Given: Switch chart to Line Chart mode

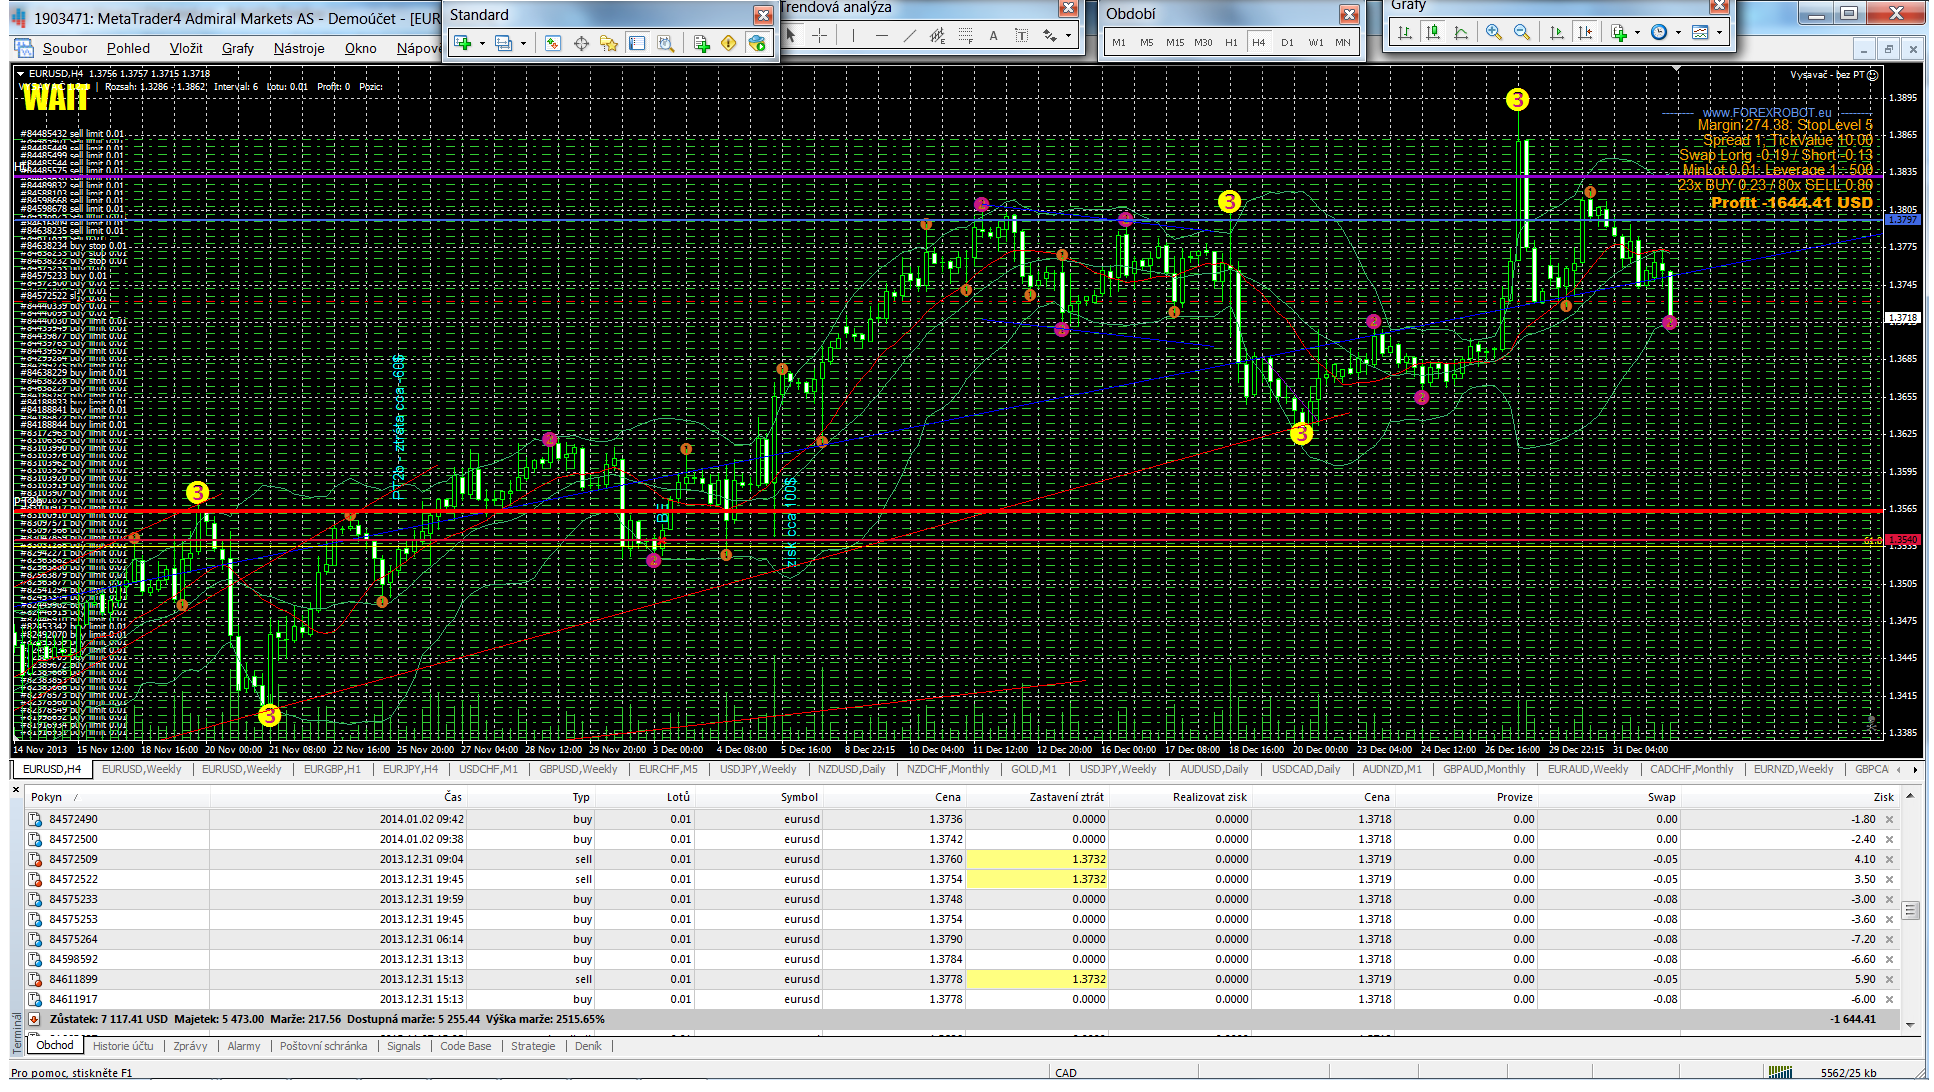Looking at the screenshot, I should pos(1461,32).
